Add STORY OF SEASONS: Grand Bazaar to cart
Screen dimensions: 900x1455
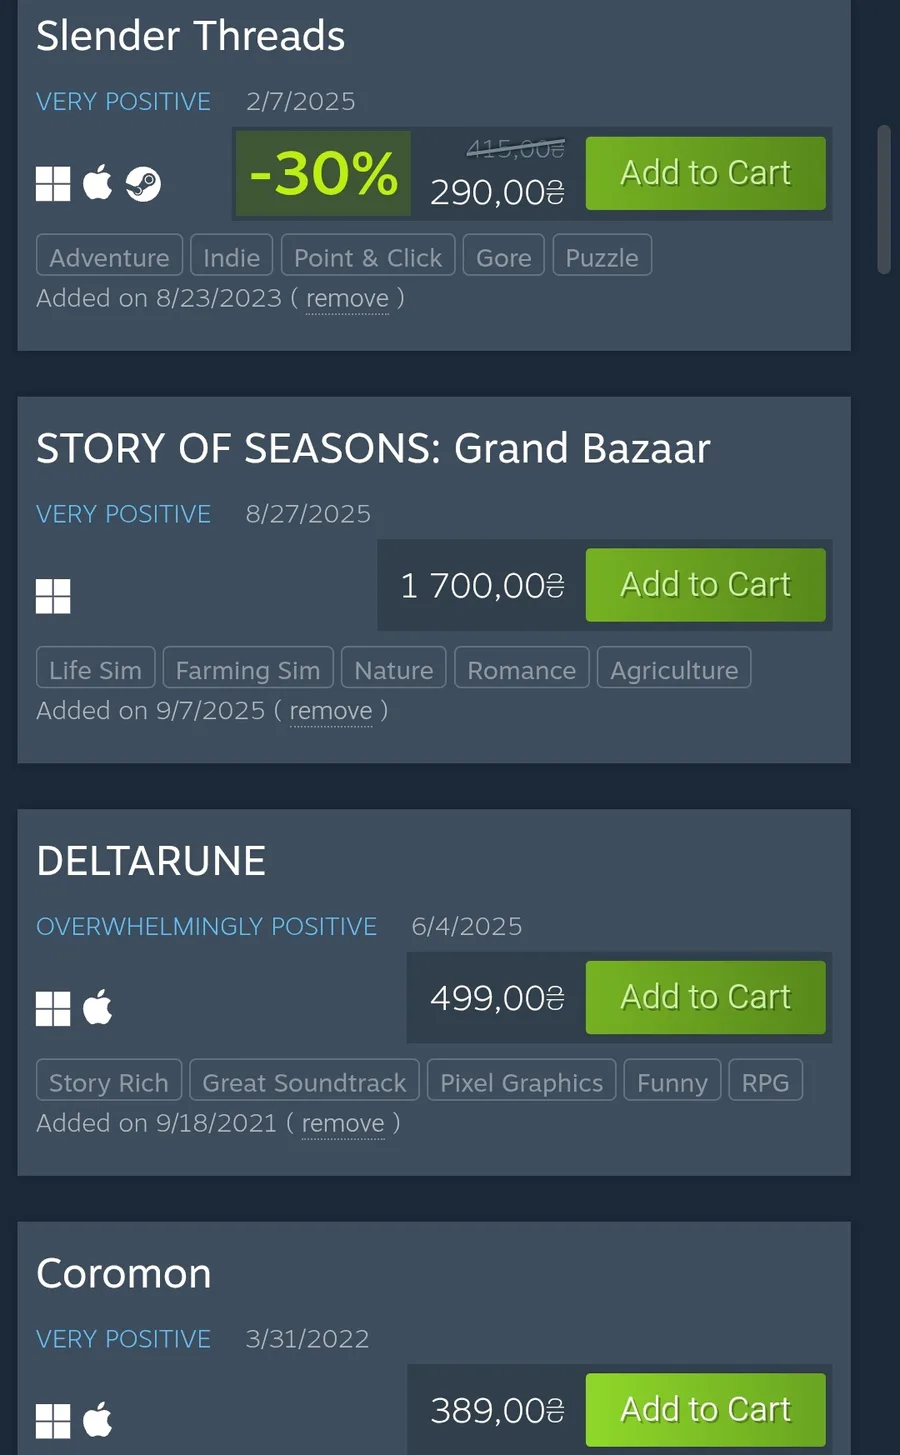[706, 585]
